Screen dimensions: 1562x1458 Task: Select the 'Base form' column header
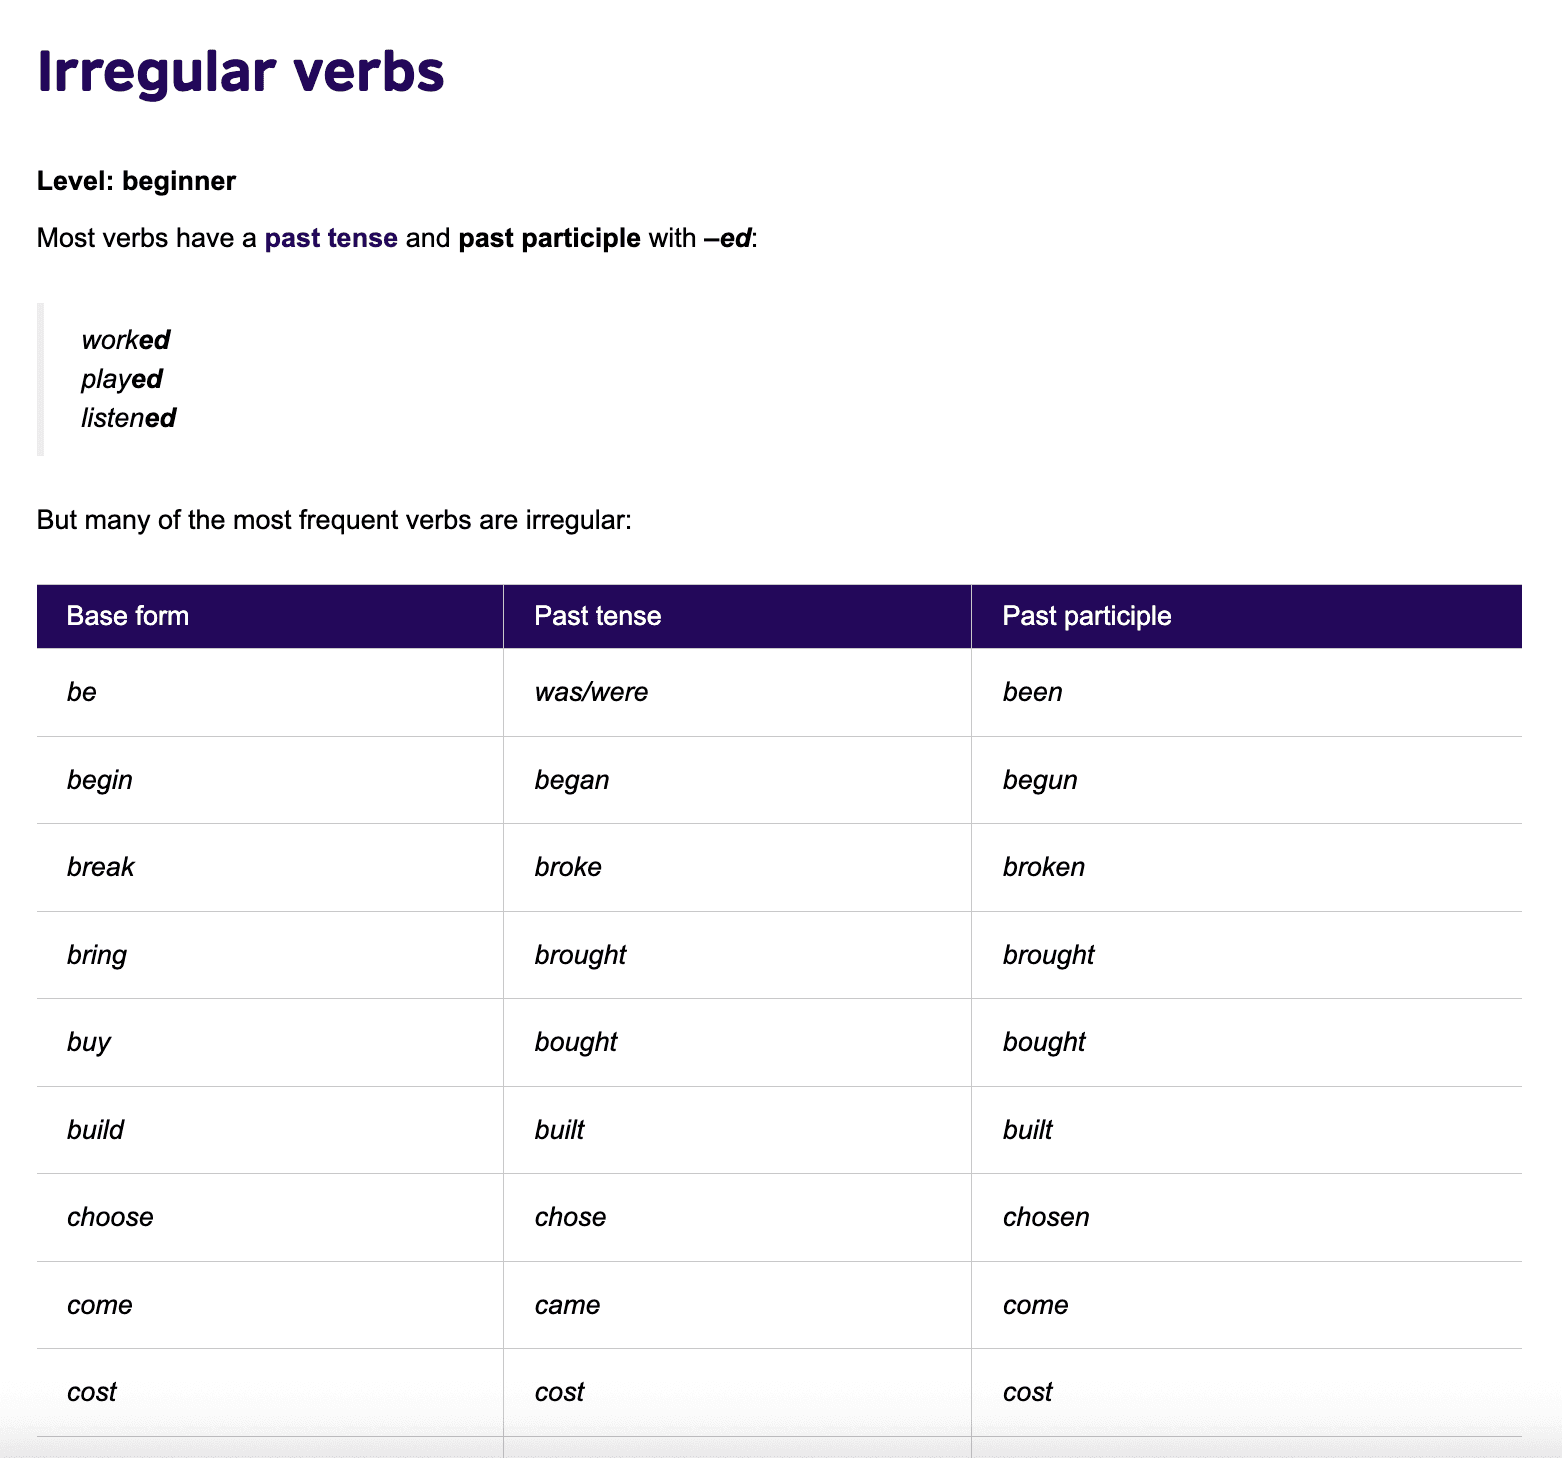click(127, 616)
